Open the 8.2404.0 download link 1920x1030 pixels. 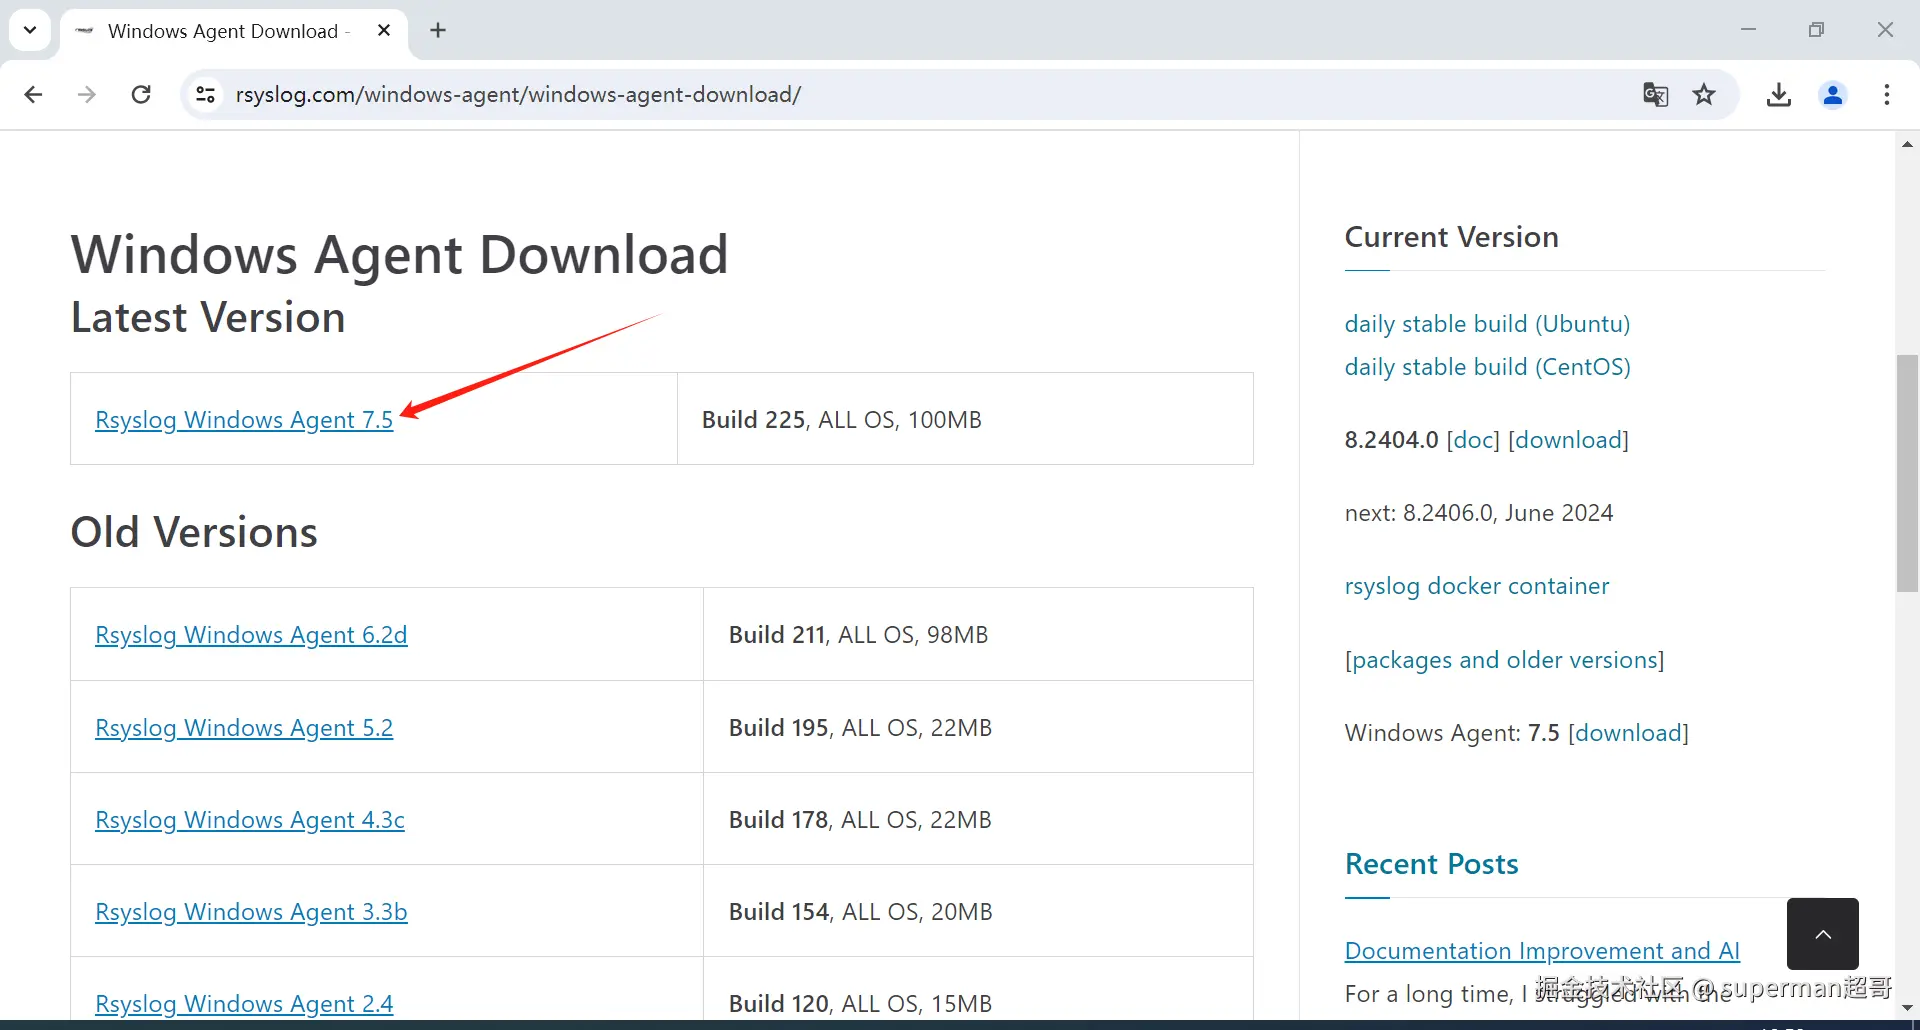1568,440
